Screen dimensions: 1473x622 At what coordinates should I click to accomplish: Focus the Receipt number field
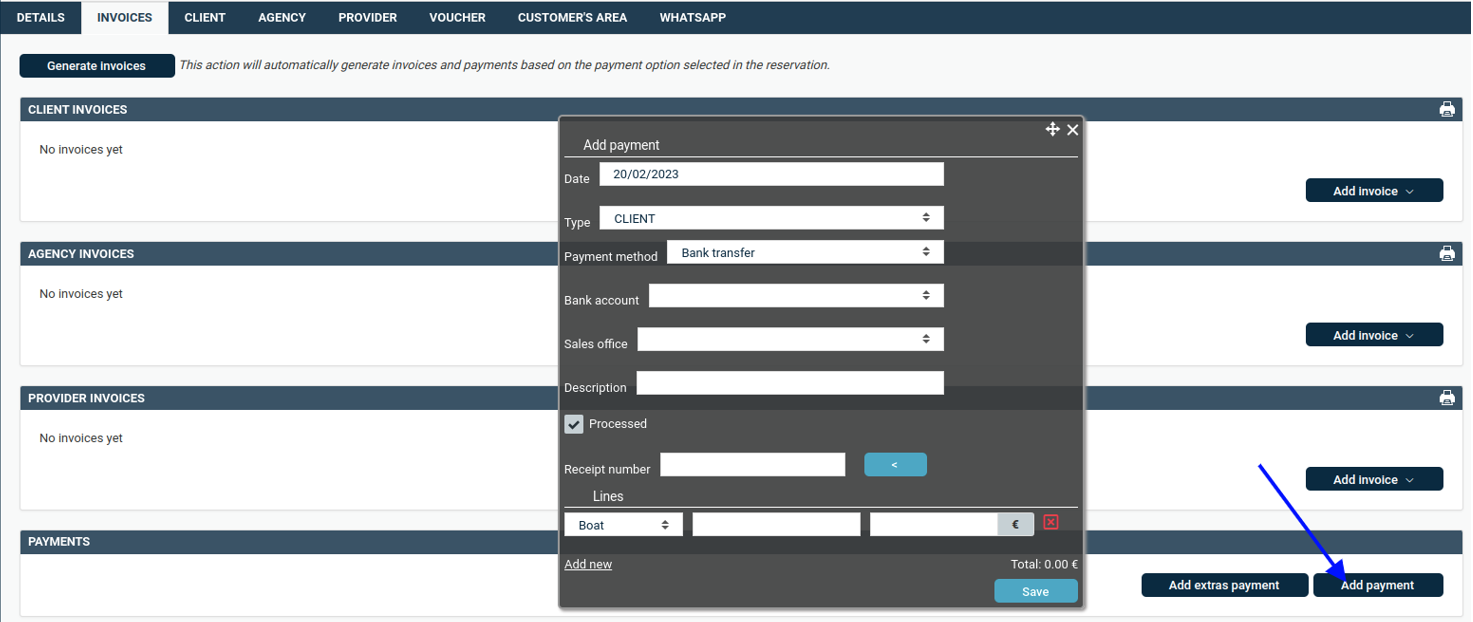coord(753,464)
